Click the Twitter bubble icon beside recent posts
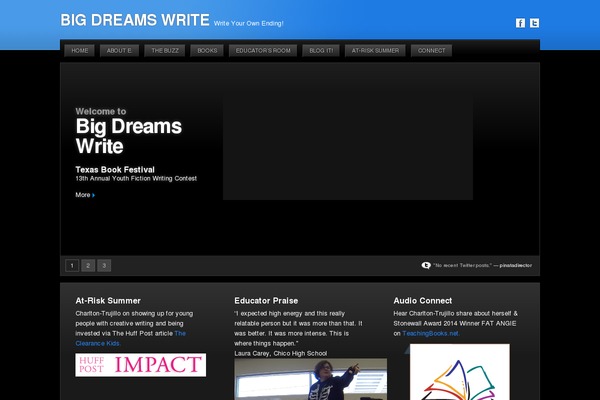 (x=426, y=265)
